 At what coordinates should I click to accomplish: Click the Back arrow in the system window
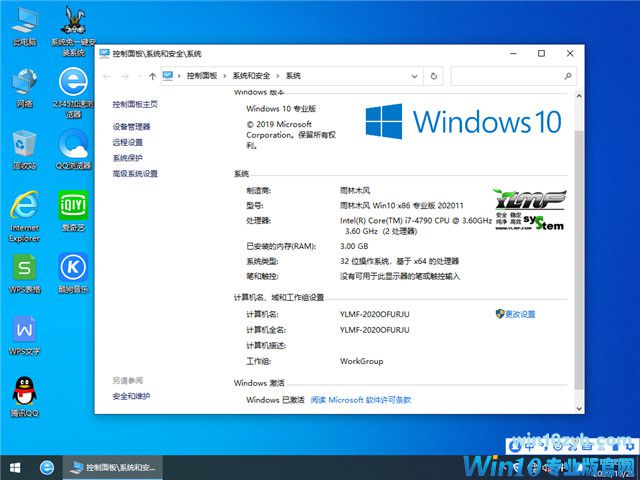[107, 76]
